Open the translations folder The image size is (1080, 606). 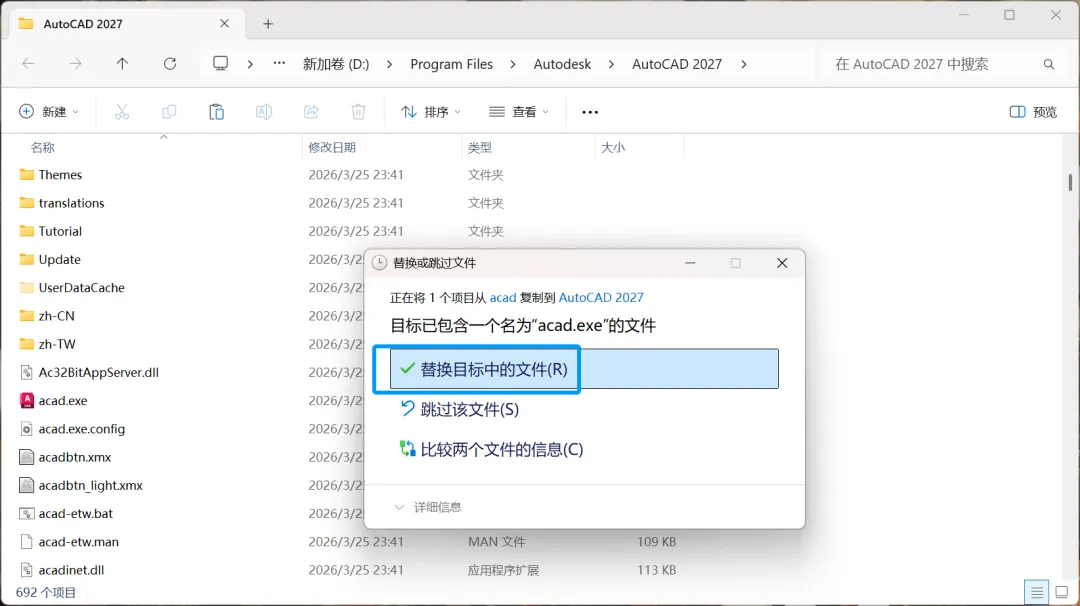[x=62, y=203]
